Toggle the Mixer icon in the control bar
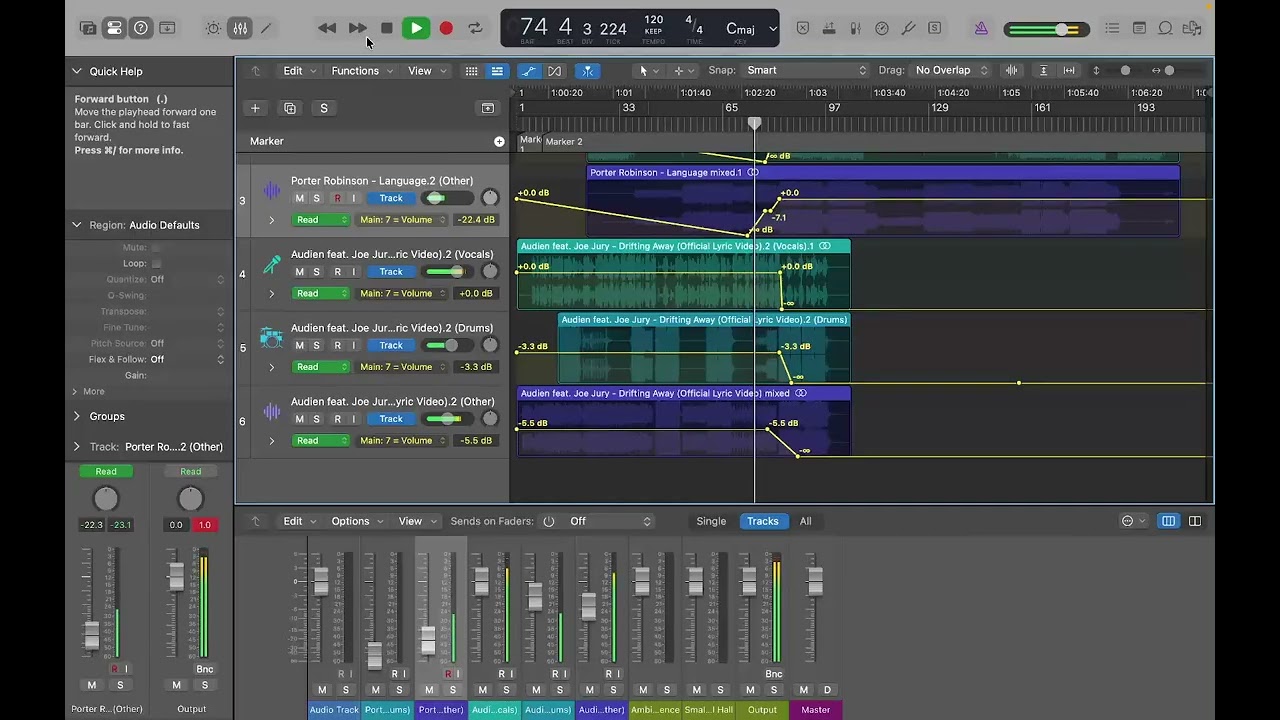 [240, 28]
